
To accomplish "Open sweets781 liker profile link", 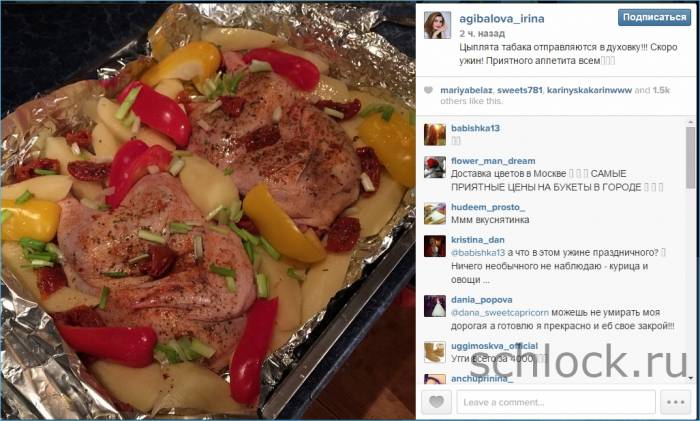I will point(520,90).
